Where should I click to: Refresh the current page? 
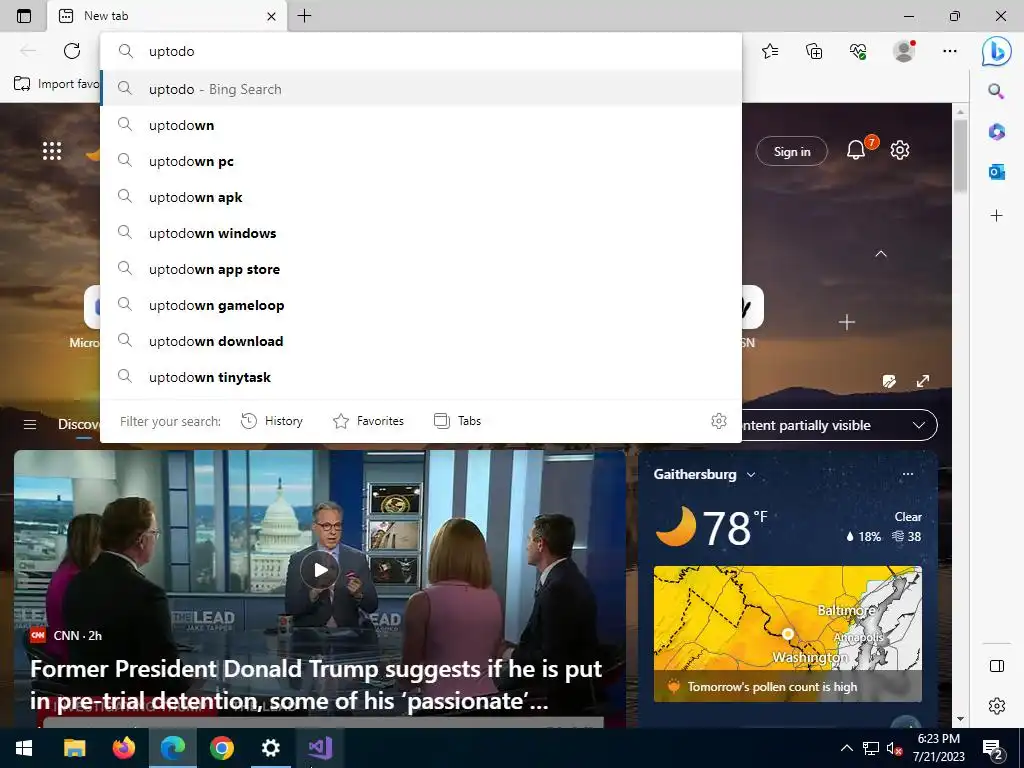(x=72, y=51)
